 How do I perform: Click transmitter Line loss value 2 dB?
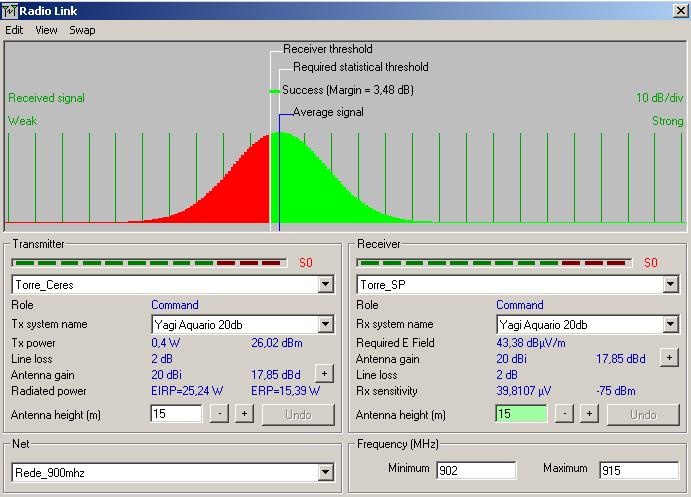click(162, 359)
